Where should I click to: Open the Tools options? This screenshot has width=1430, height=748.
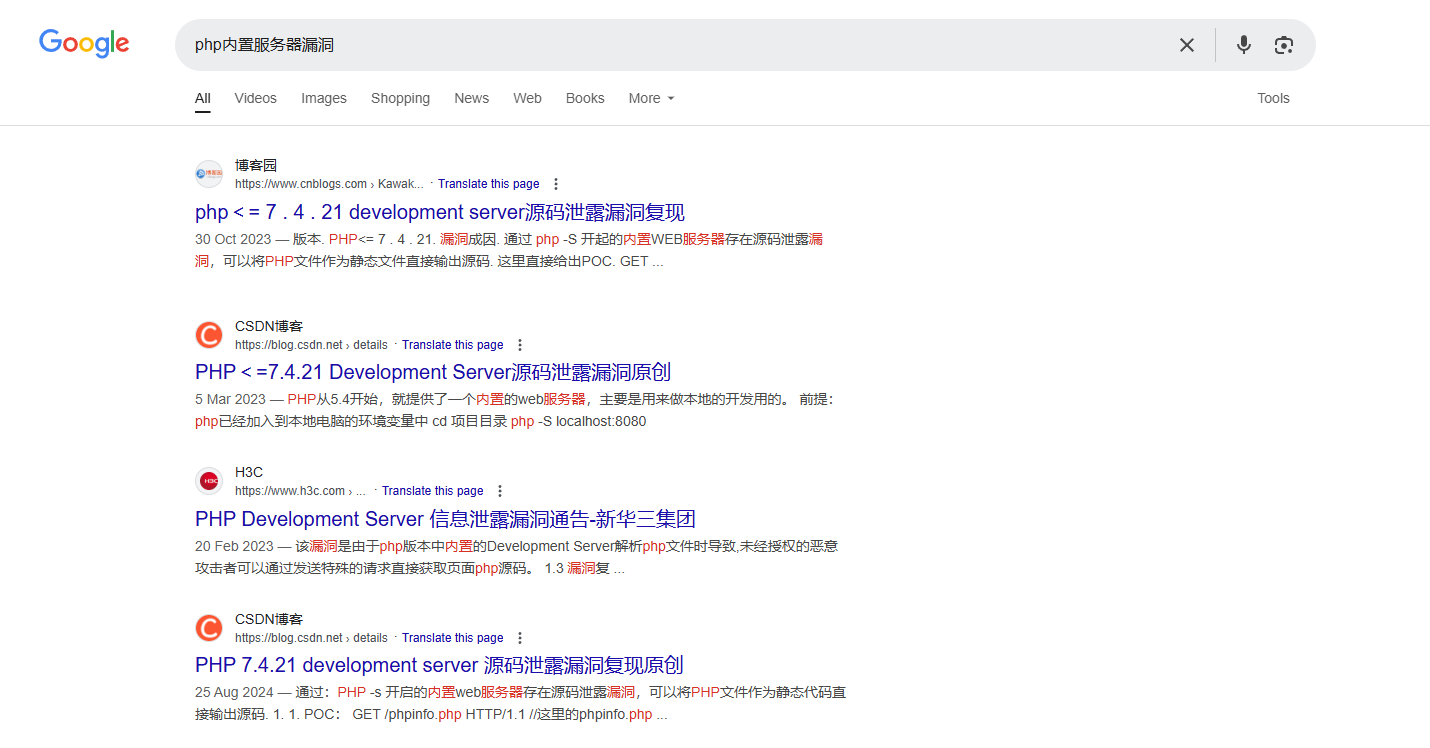point(1273,98)
